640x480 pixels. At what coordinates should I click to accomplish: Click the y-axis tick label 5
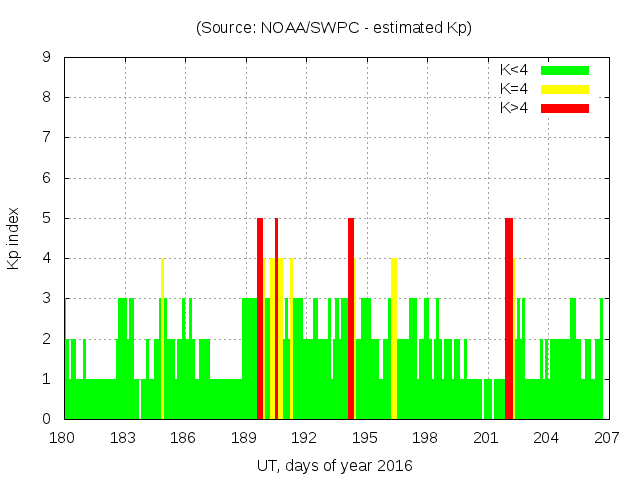(x=47, y=218)
